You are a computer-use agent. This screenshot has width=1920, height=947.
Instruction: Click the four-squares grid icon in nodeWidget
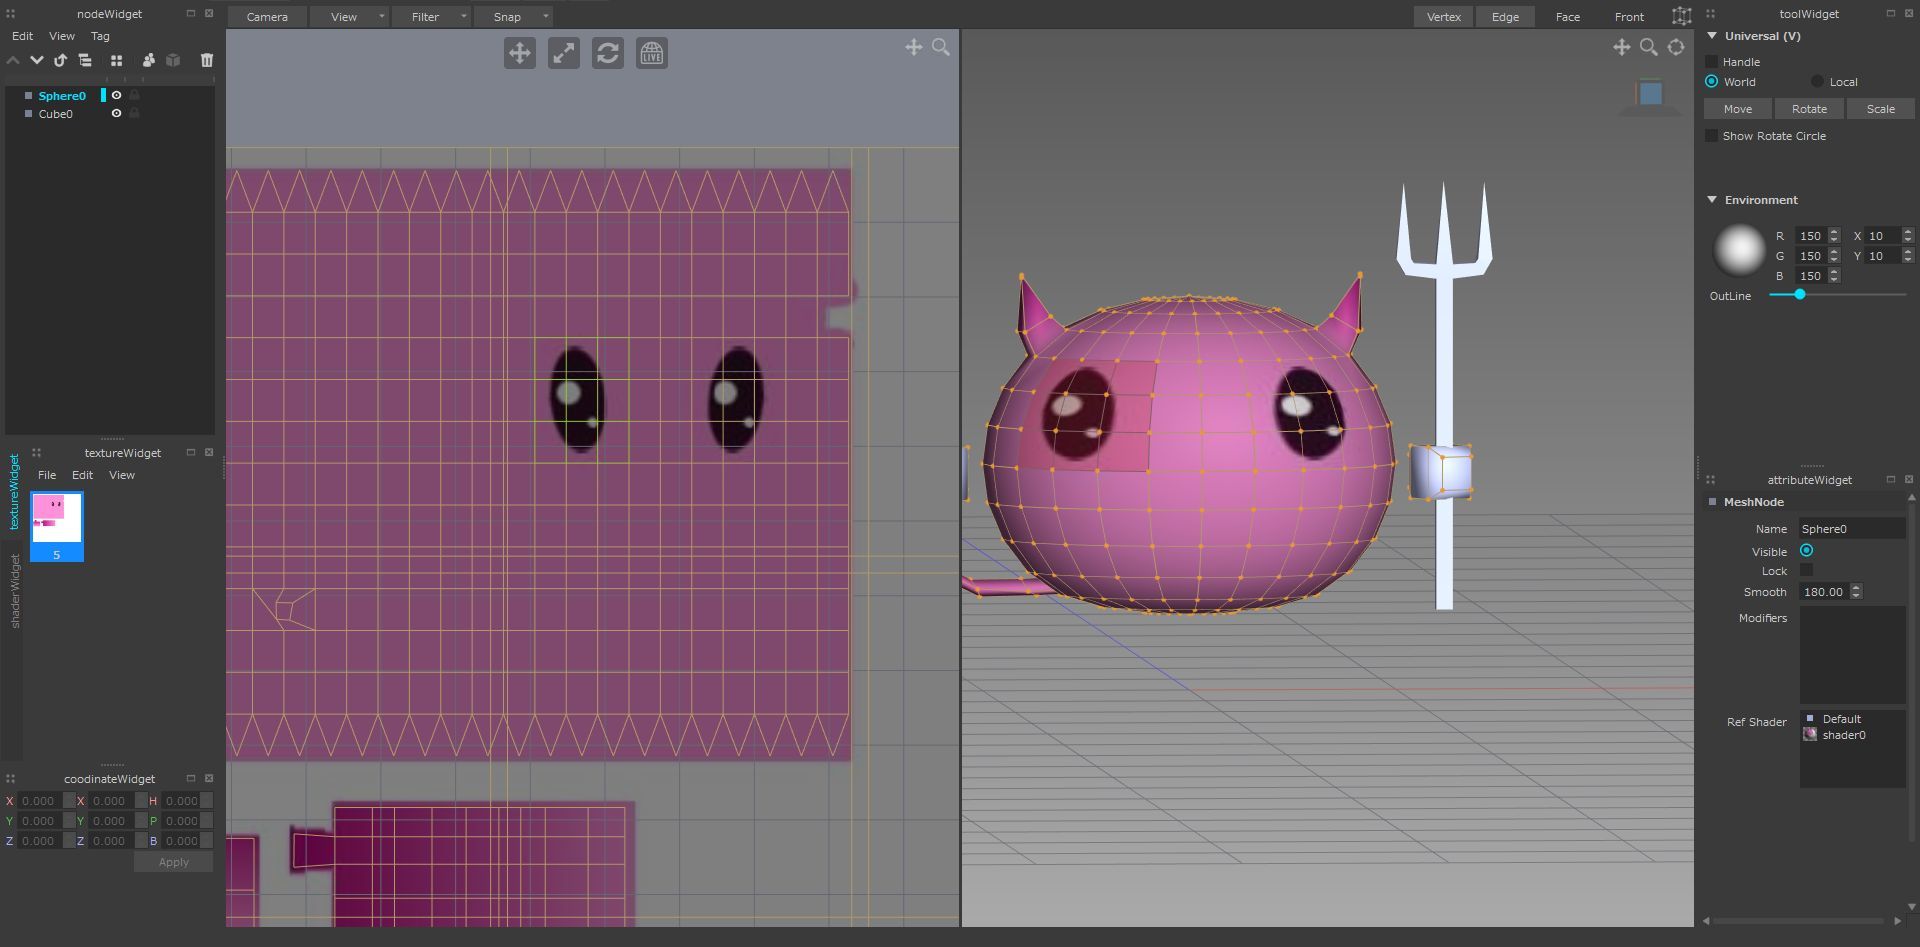[x=116, y=60]
